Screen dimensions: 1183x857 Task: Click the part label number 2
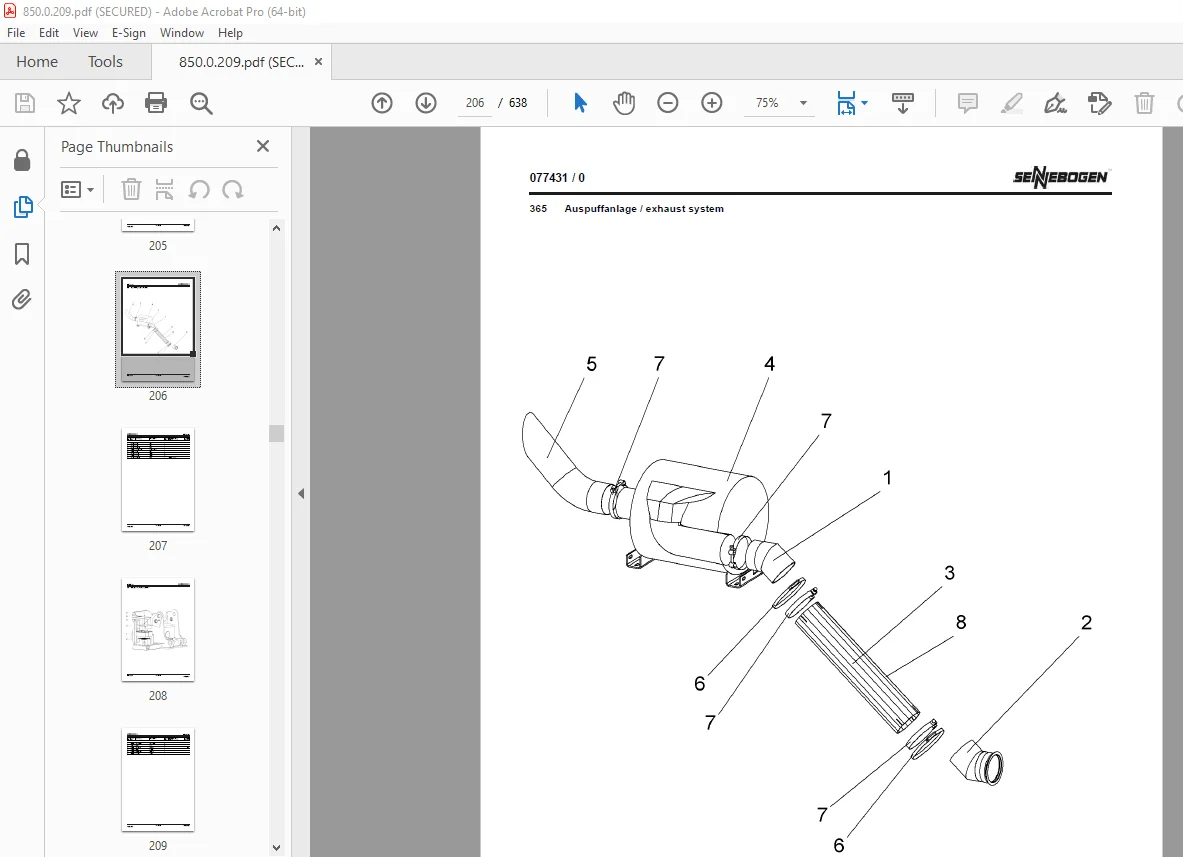pyautogui.click(x=1086, y=623)
